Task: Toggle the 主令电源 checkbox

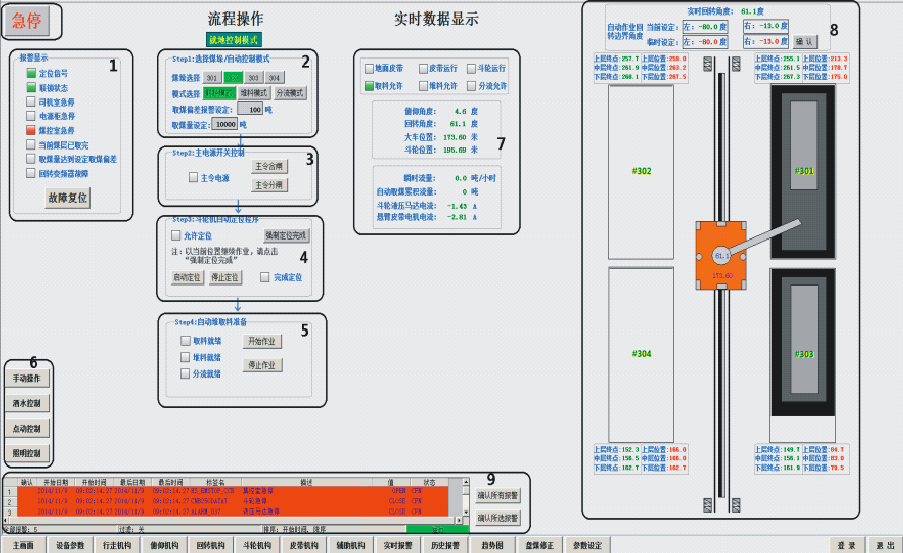Action: tap(194, 177)
